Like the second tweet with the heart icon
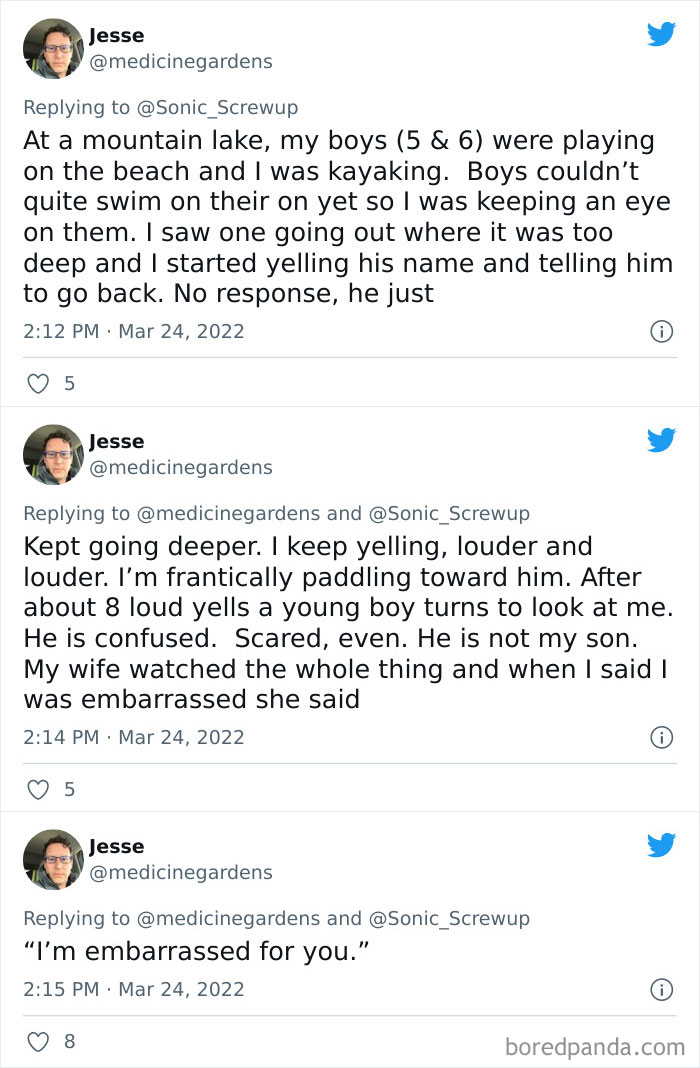Screen dimensions: 700x1068 click(x=38, y=789)
